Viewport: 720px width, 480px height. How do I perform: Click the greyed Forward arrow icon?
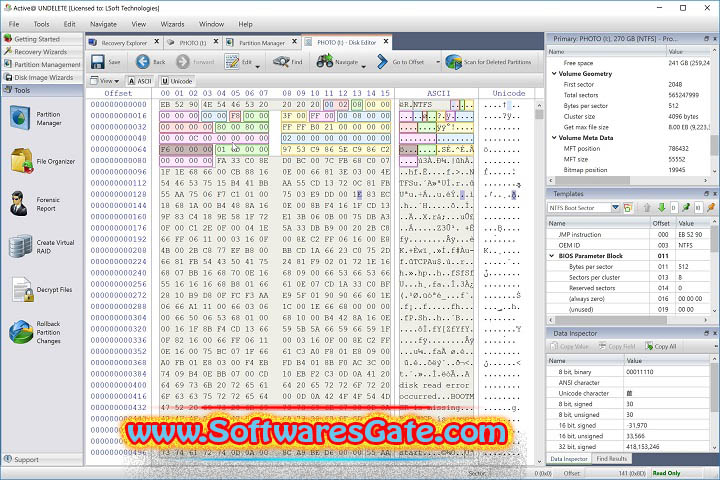pos(183,62)
